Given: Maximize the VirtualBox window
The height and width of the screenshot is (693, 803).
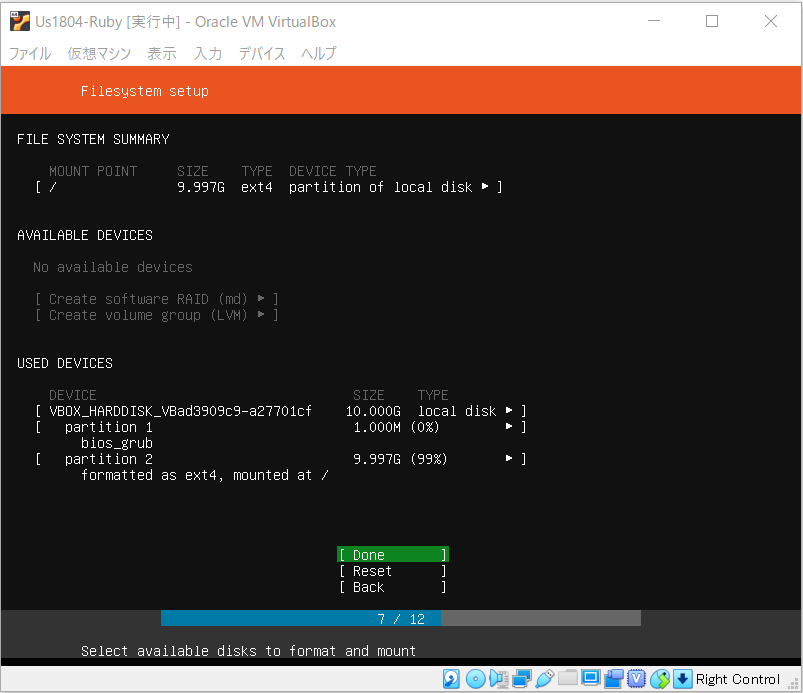Looking at the screenshot, I should [712, 21].
